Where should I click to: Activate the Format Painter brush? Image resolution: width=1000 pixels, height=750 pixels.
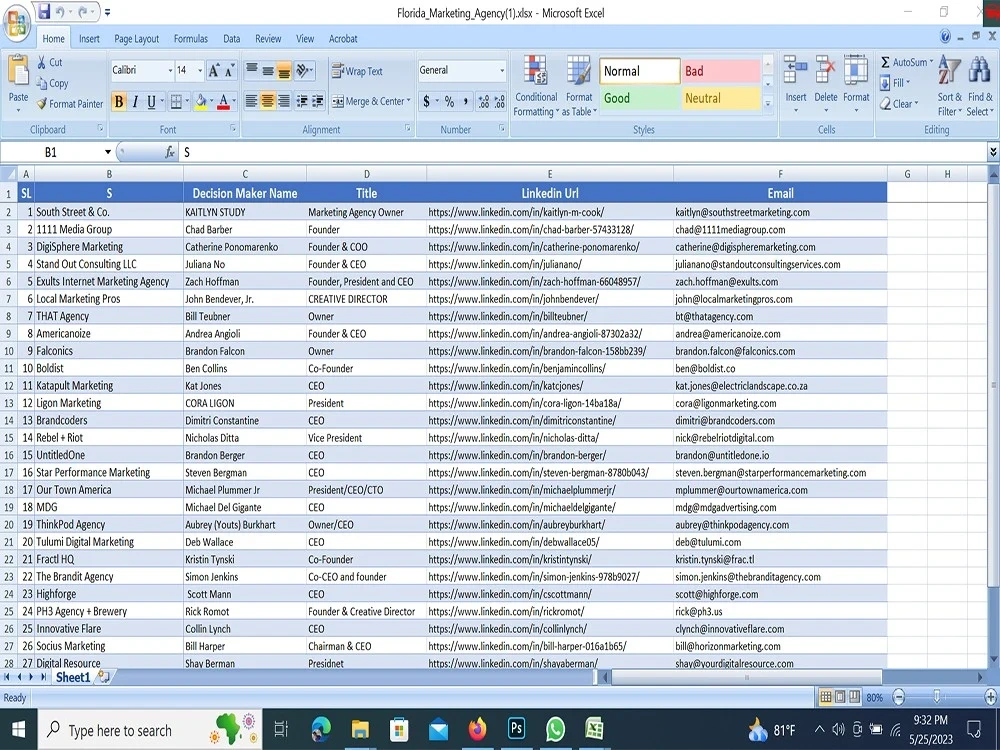[x=70, y=103]
